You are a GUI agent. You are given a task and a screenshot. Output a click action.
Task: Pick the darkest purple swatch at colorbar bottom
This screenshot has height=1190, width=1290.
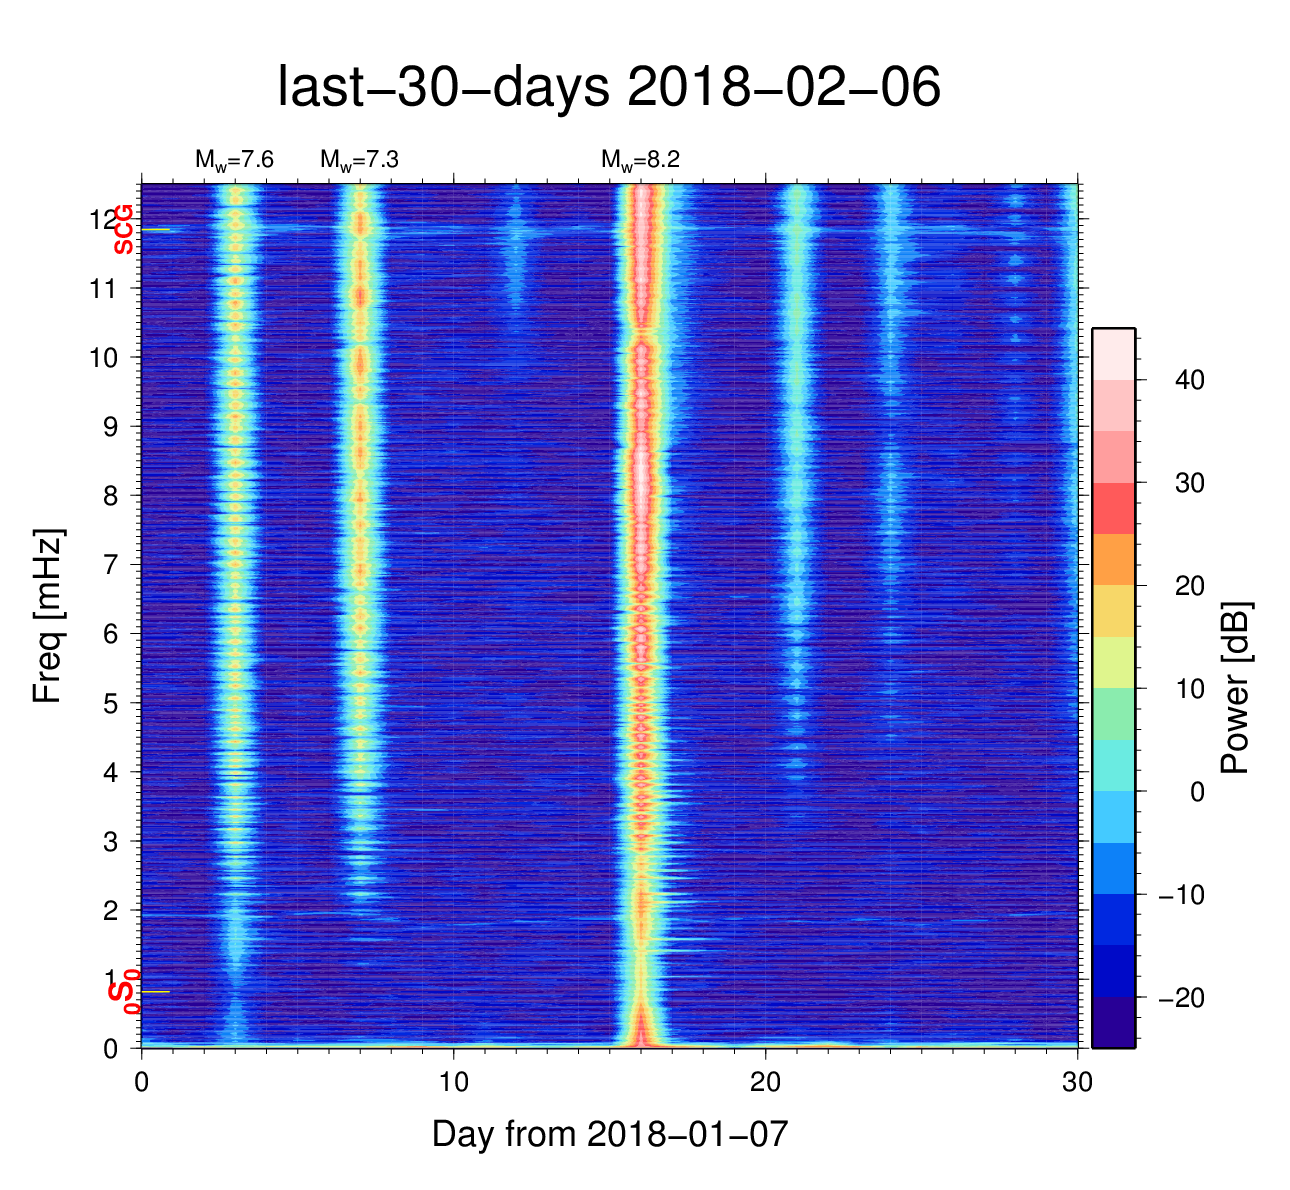click(1113, 1022)
